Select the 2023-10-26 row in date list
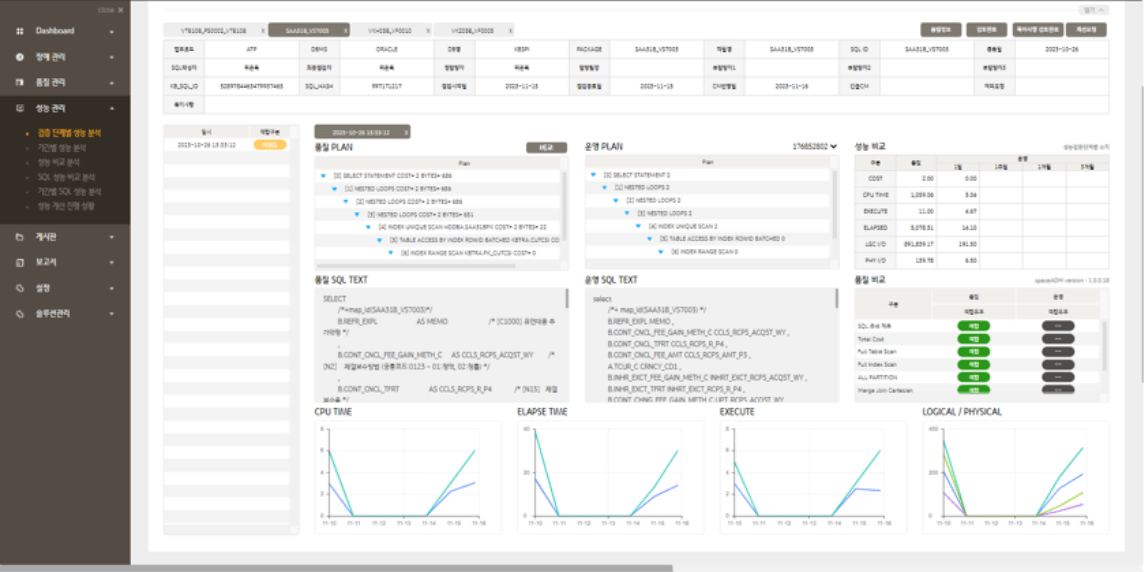 206,145
